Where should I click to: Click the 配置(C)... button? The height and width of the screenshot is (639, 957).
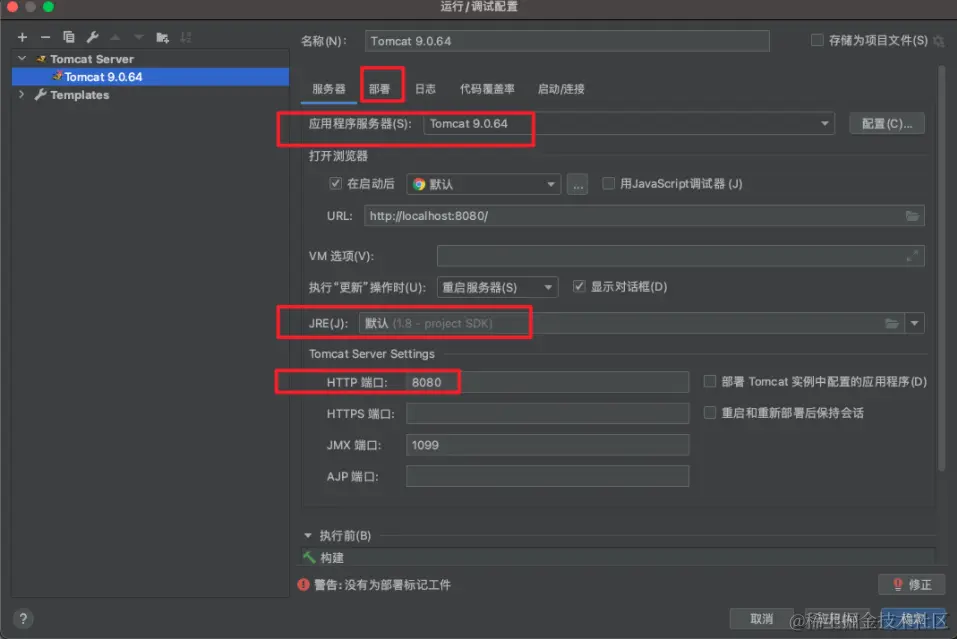887,123
